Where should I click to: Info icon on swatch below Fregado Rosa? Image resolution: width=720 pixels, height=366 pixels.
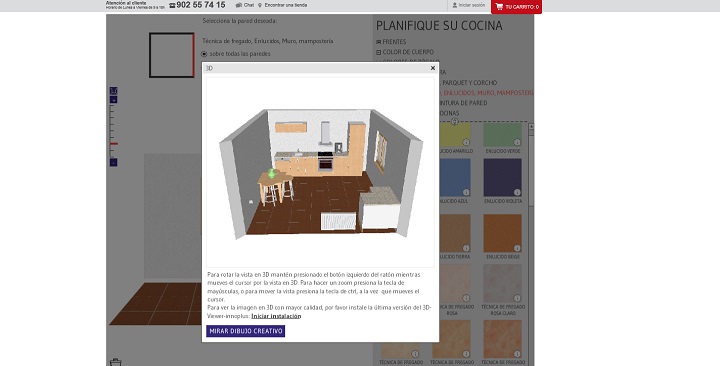[x=466, y=354]
